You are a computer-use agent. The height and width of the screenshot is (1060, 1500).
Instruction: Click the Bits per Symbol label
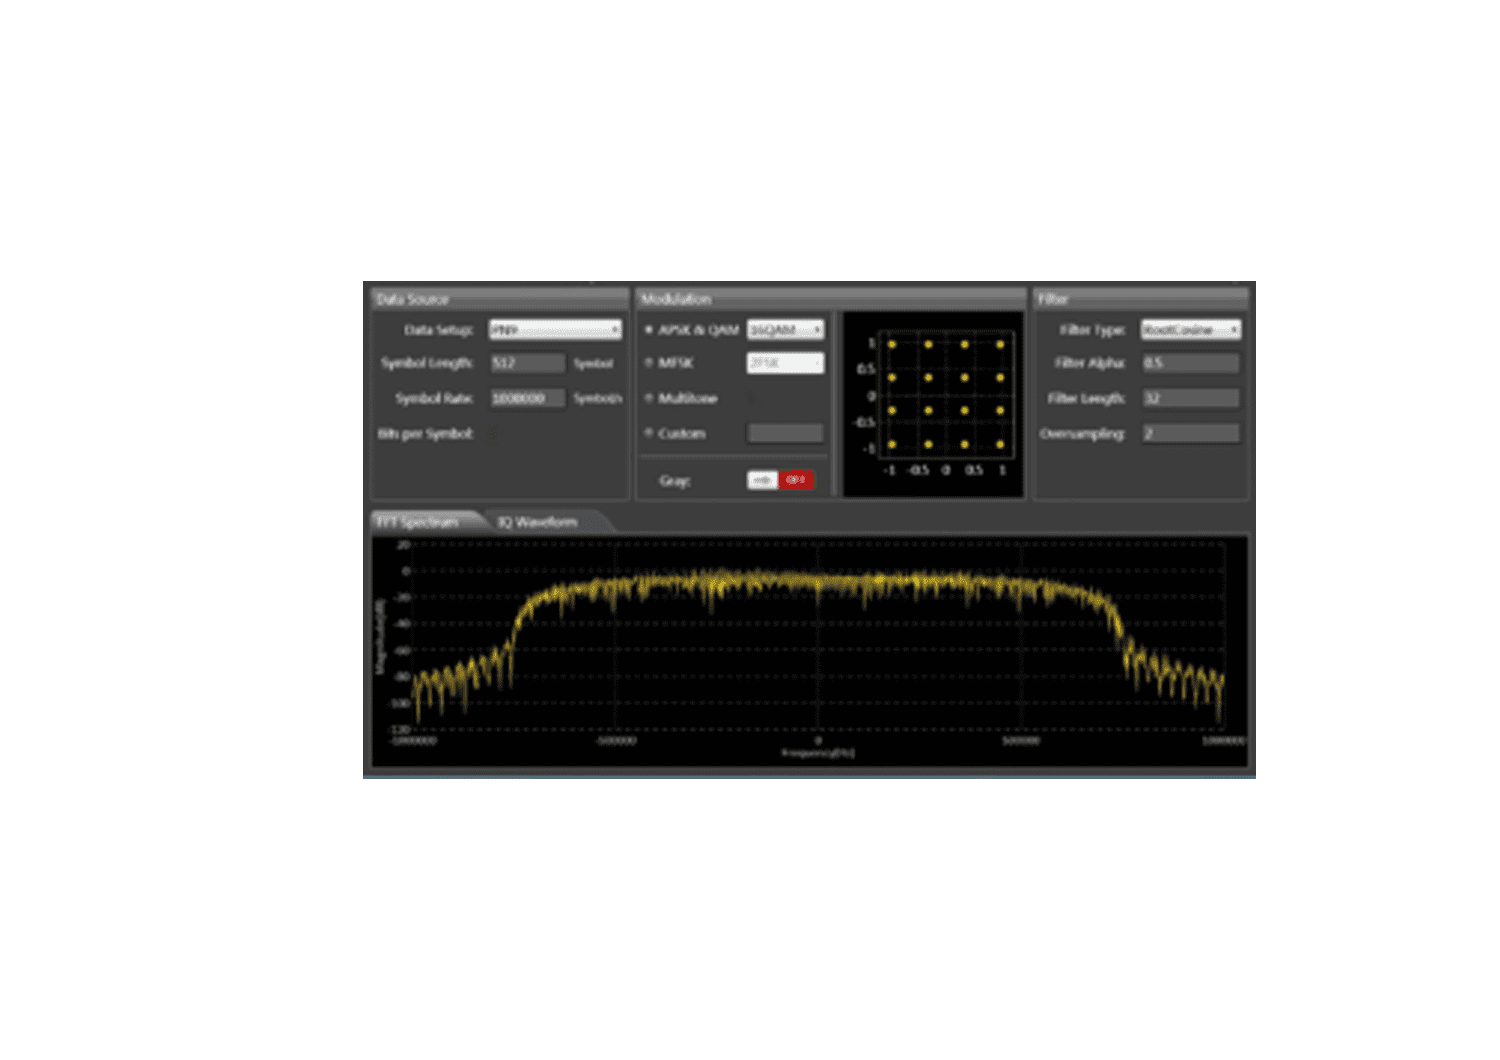[x=426, y=433]
